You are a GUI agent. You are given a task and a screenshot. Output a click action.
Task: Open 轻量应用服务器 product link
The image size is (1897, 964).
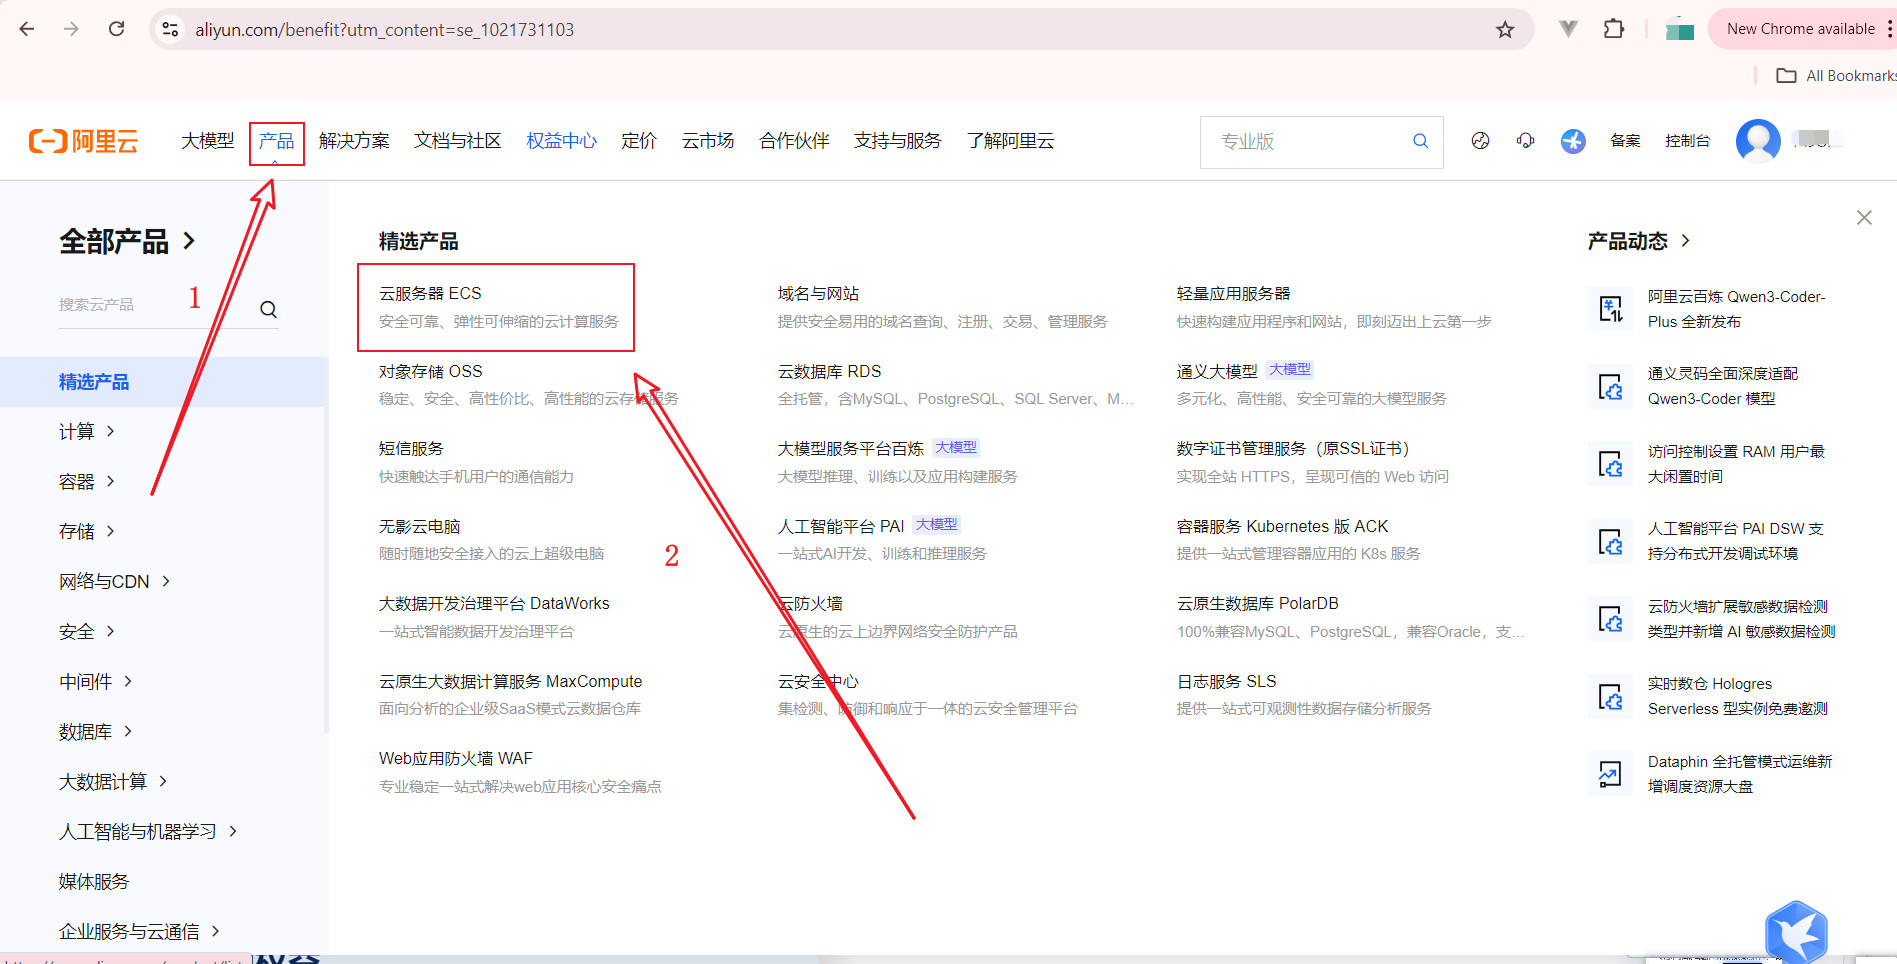(1234, 293)
